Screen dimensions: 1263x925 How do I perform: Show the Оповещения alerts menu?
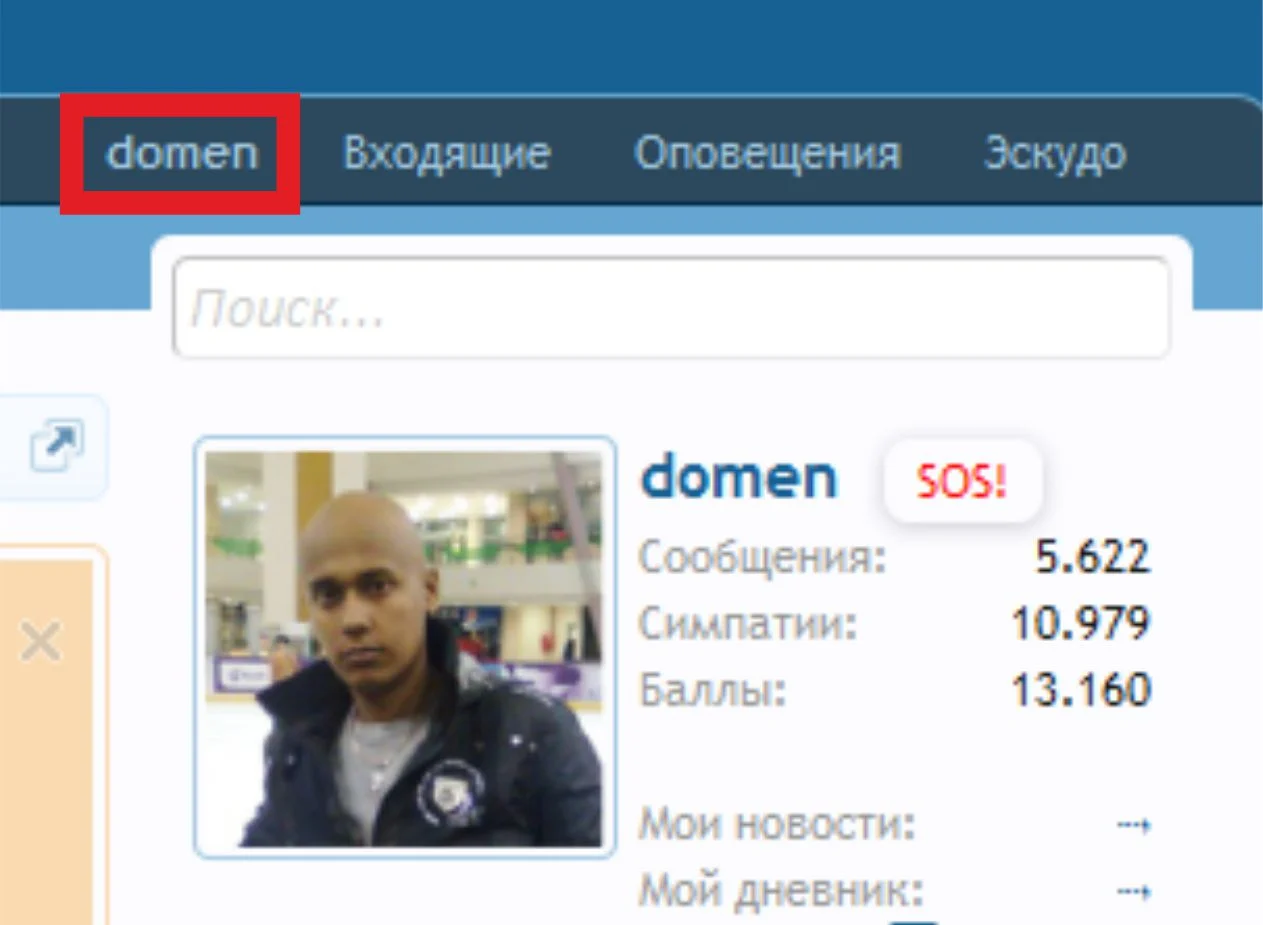(x=767, y=154)
